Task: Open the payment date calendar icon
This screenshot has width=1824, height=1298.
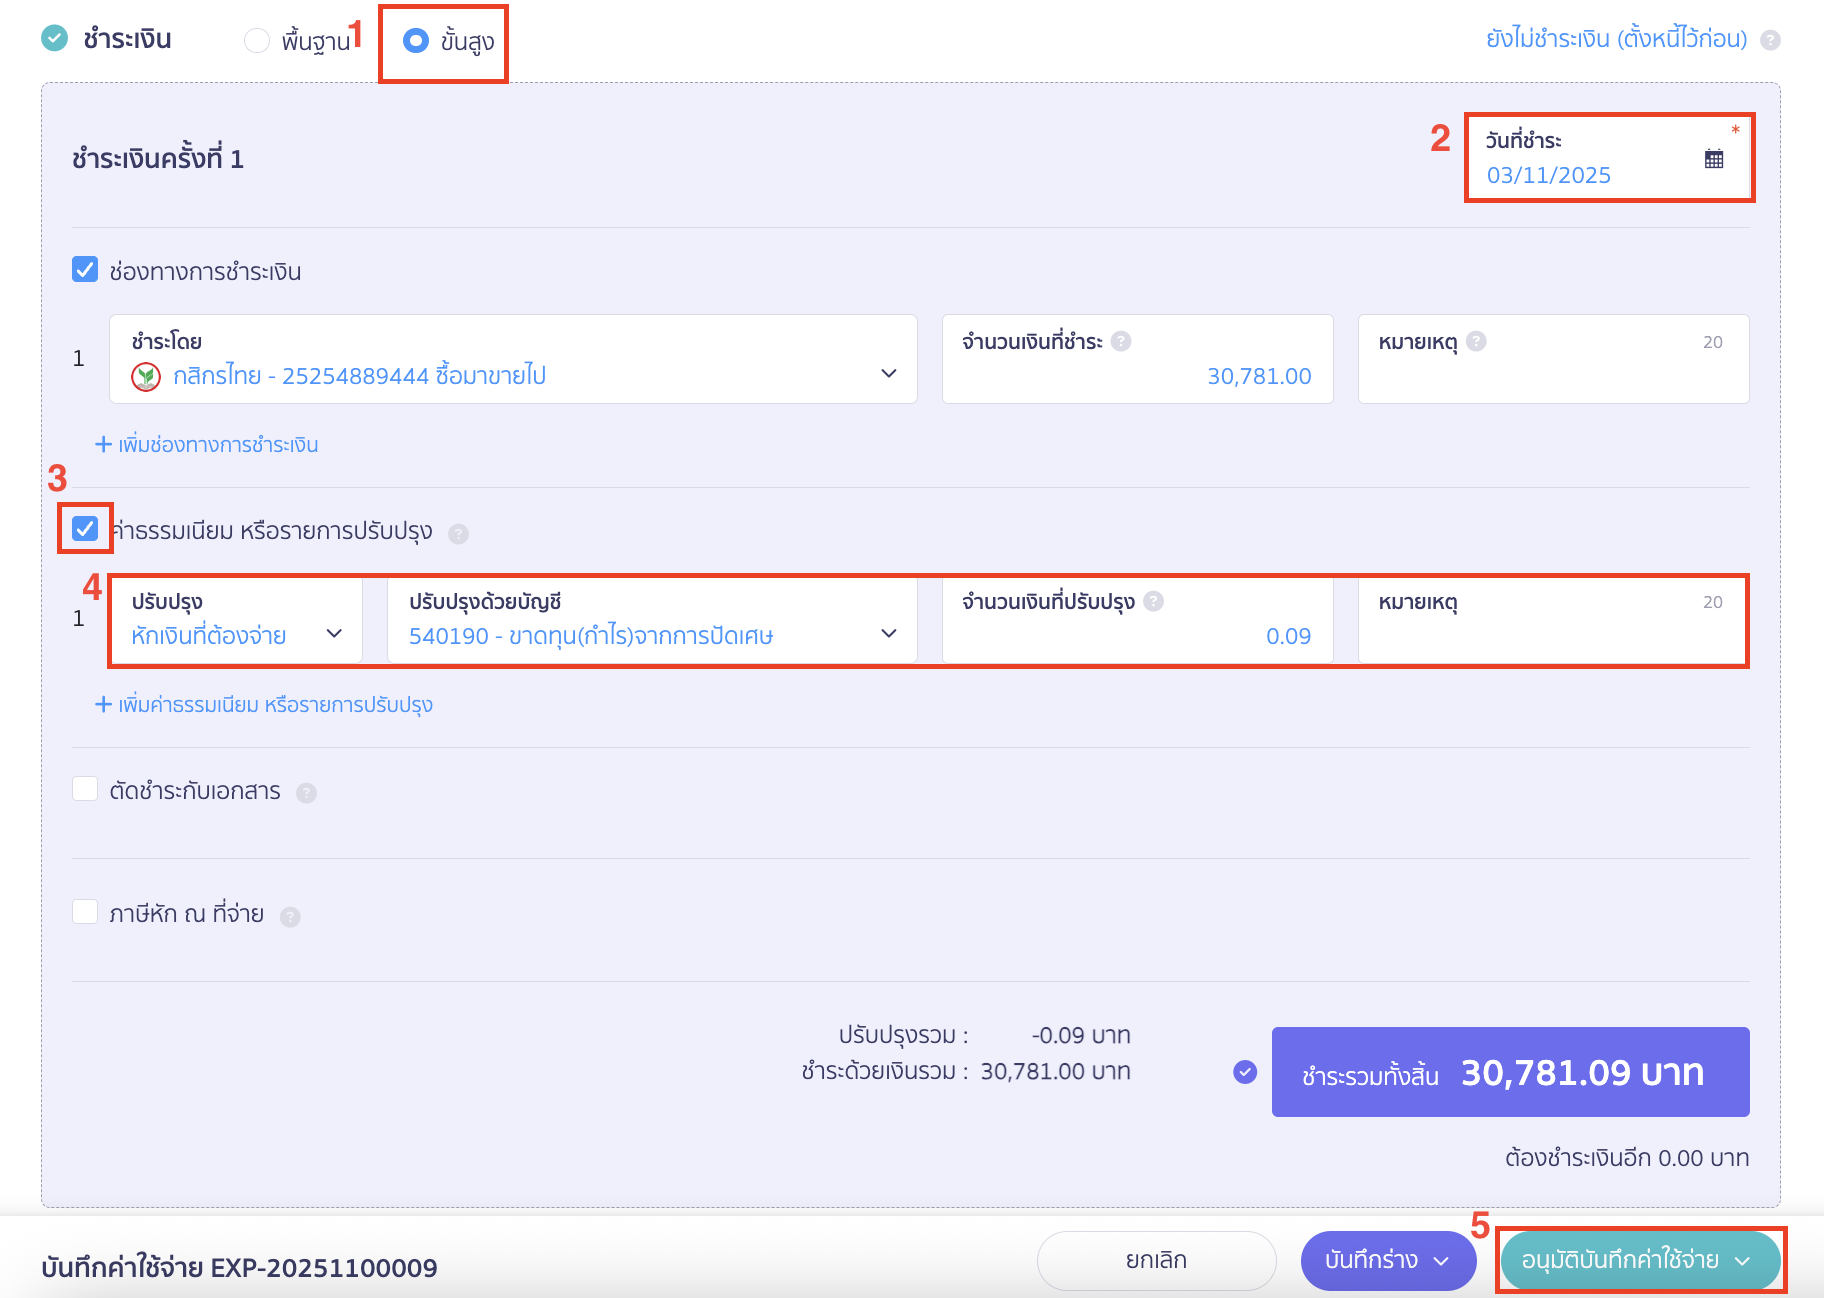Action: pyautogui.click(x=1713, y=159)
